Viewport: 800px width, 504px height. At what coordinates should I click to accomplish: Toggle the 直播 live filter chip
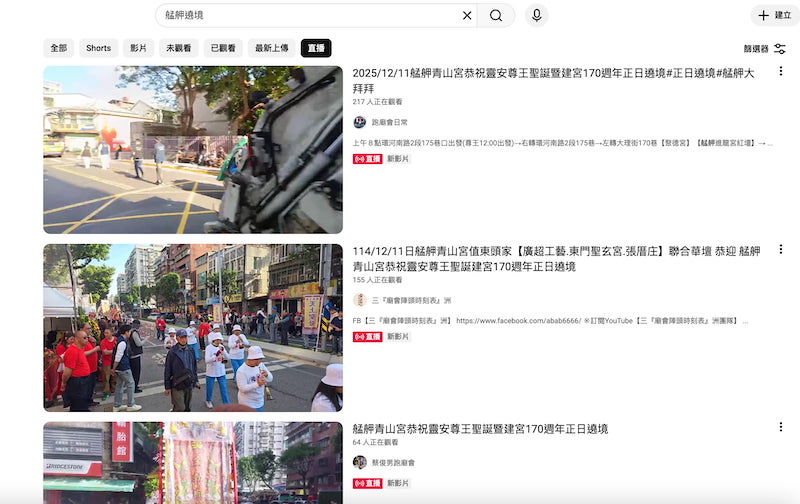[x=316, y=48]
